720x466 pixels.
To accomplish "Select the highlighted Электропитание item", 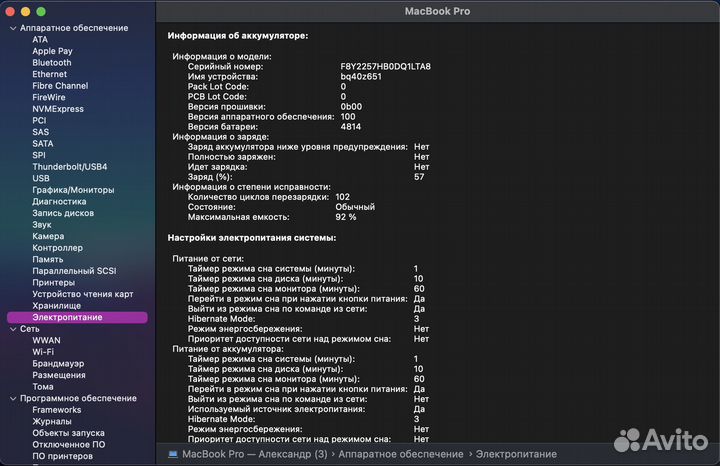I will [x=66, y=317].
